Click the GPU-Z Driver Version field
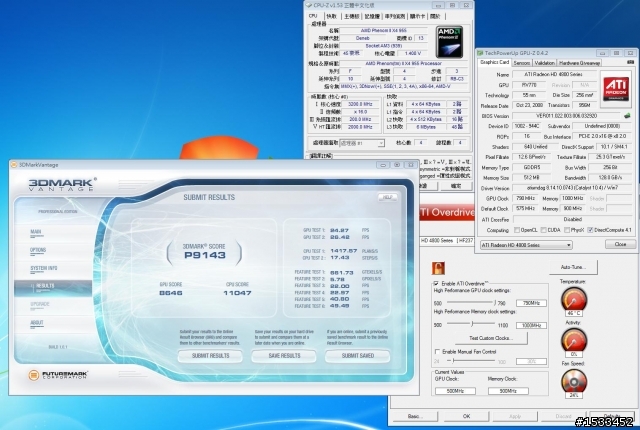 click(572, 188)
